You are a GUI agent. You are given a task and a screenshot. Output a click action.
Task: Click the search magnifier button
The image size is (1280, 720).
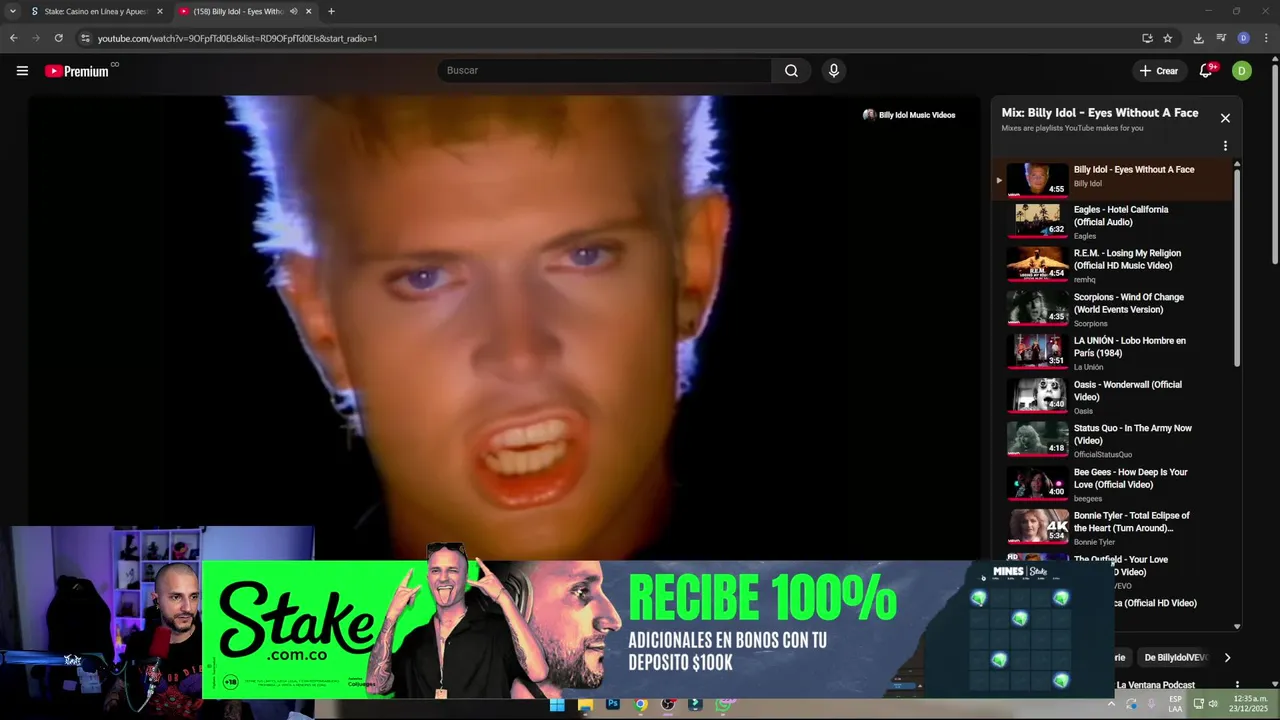tap(791, 71)
